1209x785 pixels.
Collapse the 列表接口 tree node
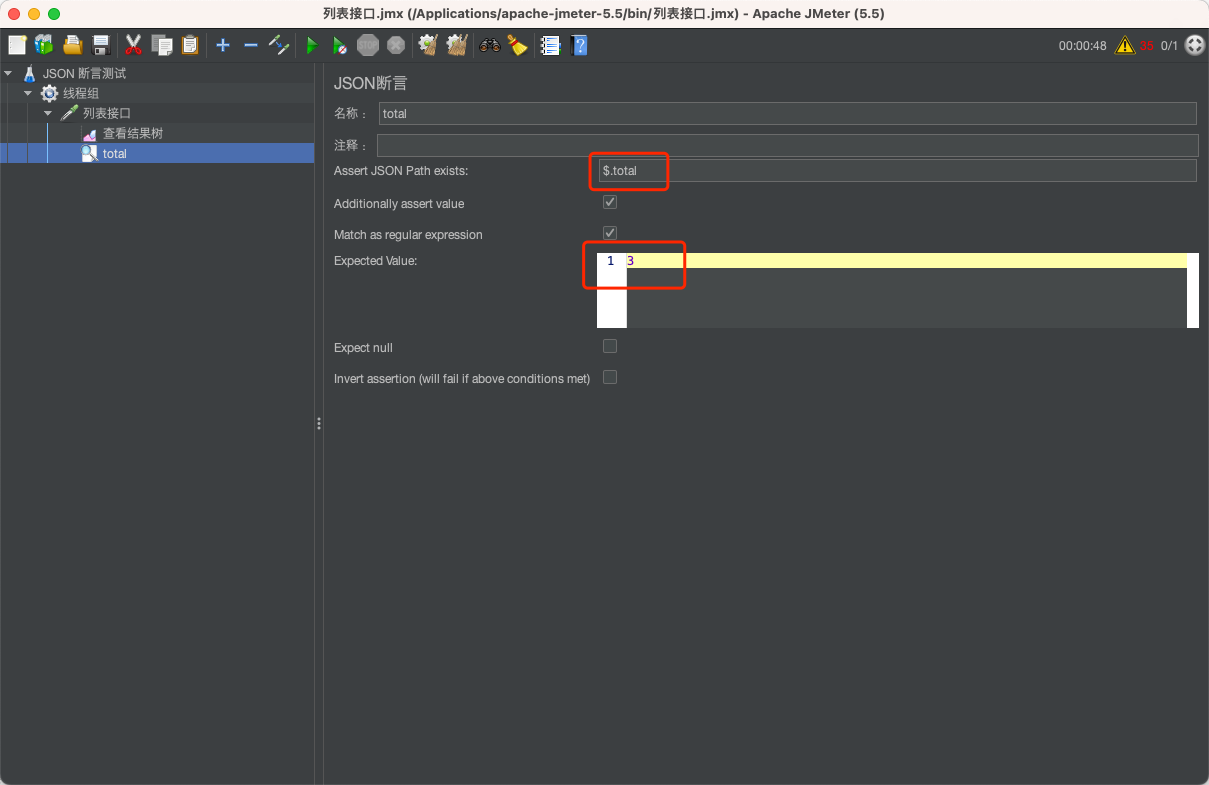pos(47,113)
